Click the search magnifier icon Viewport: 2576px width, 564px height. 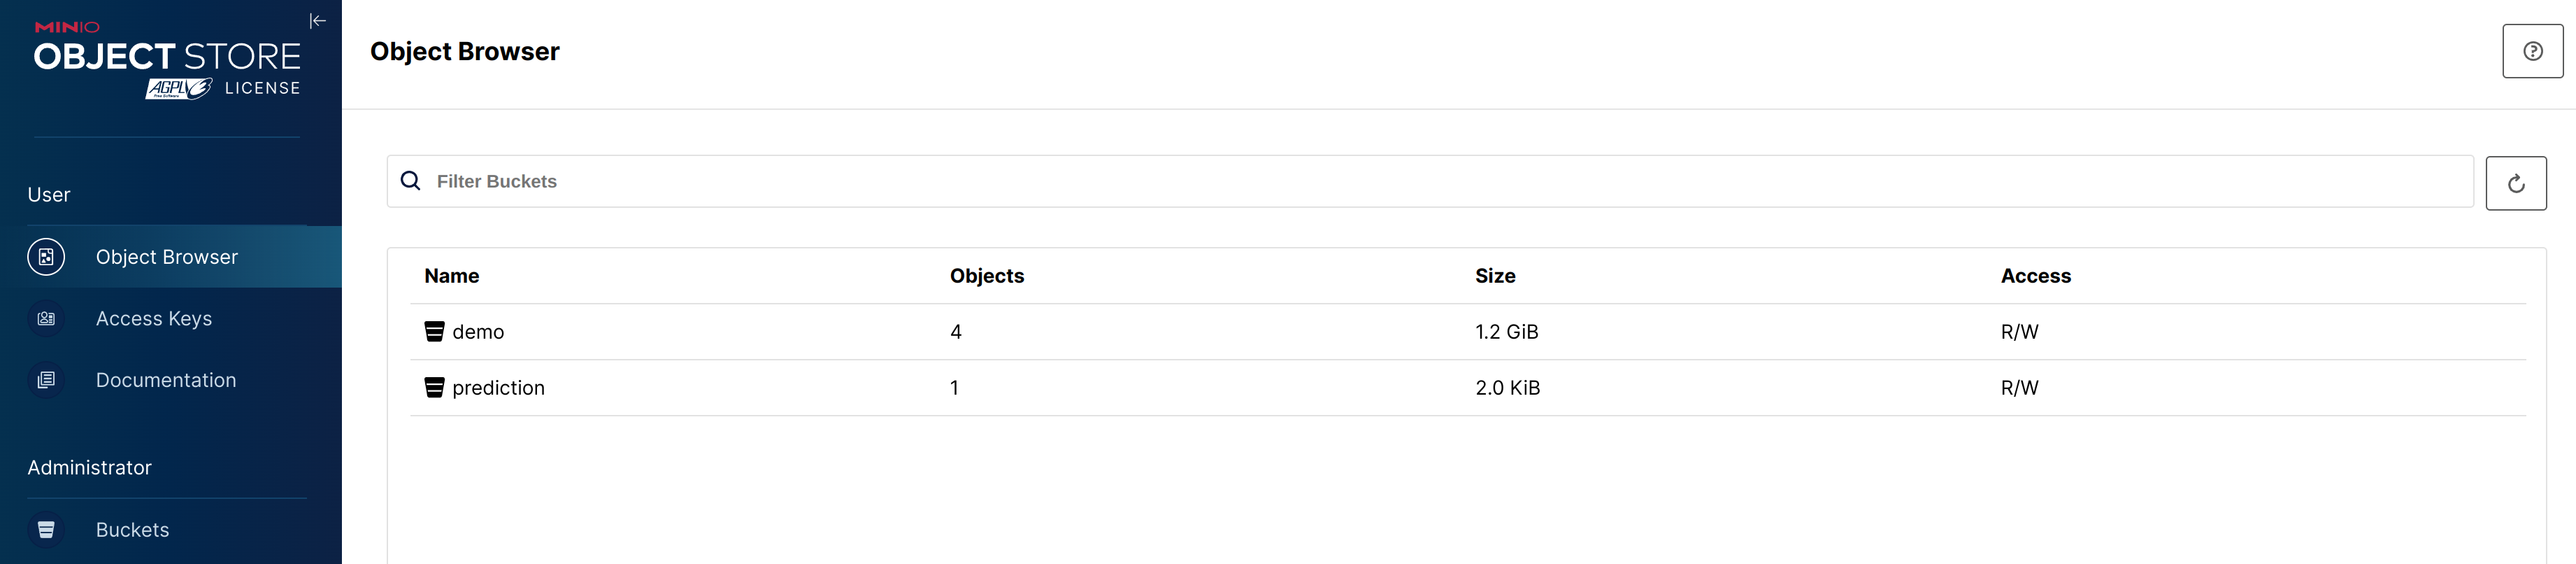coord(410,181)
